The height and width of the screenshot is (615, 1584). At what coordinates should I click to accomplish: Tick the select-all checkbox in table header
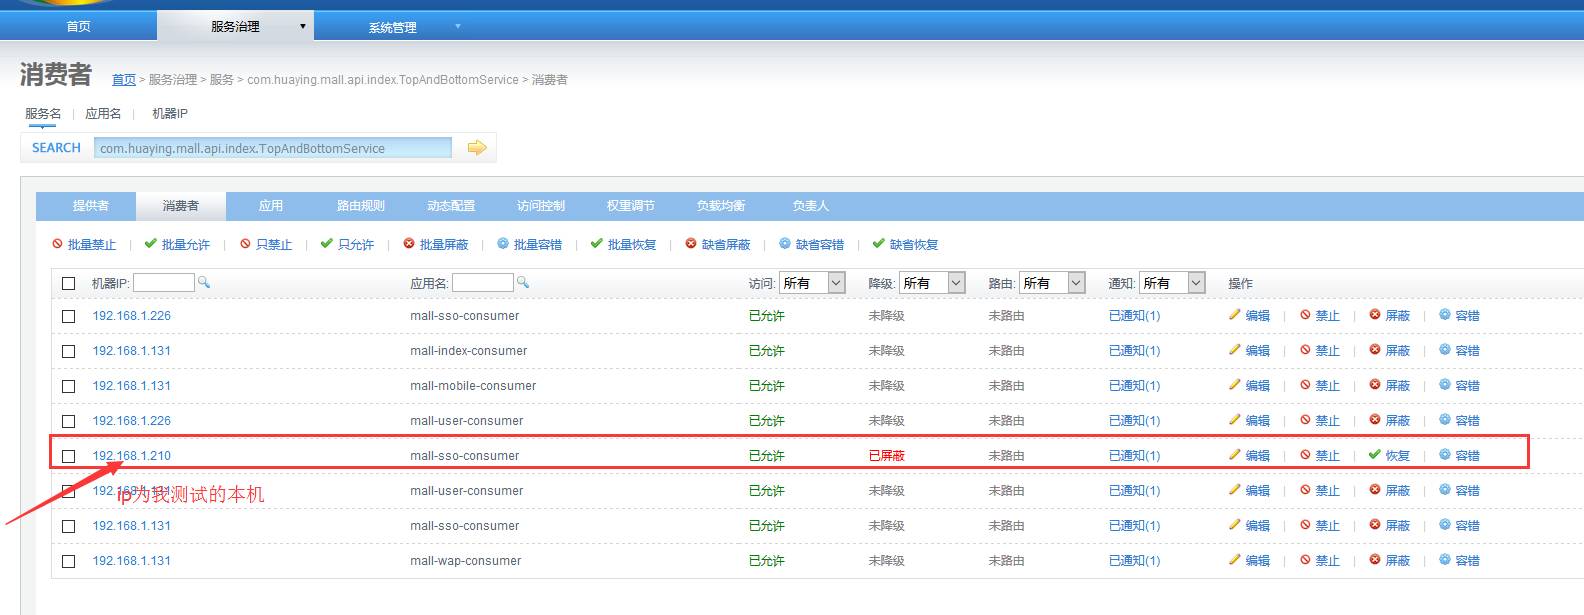pyautogui.click(x=69, y=284)
